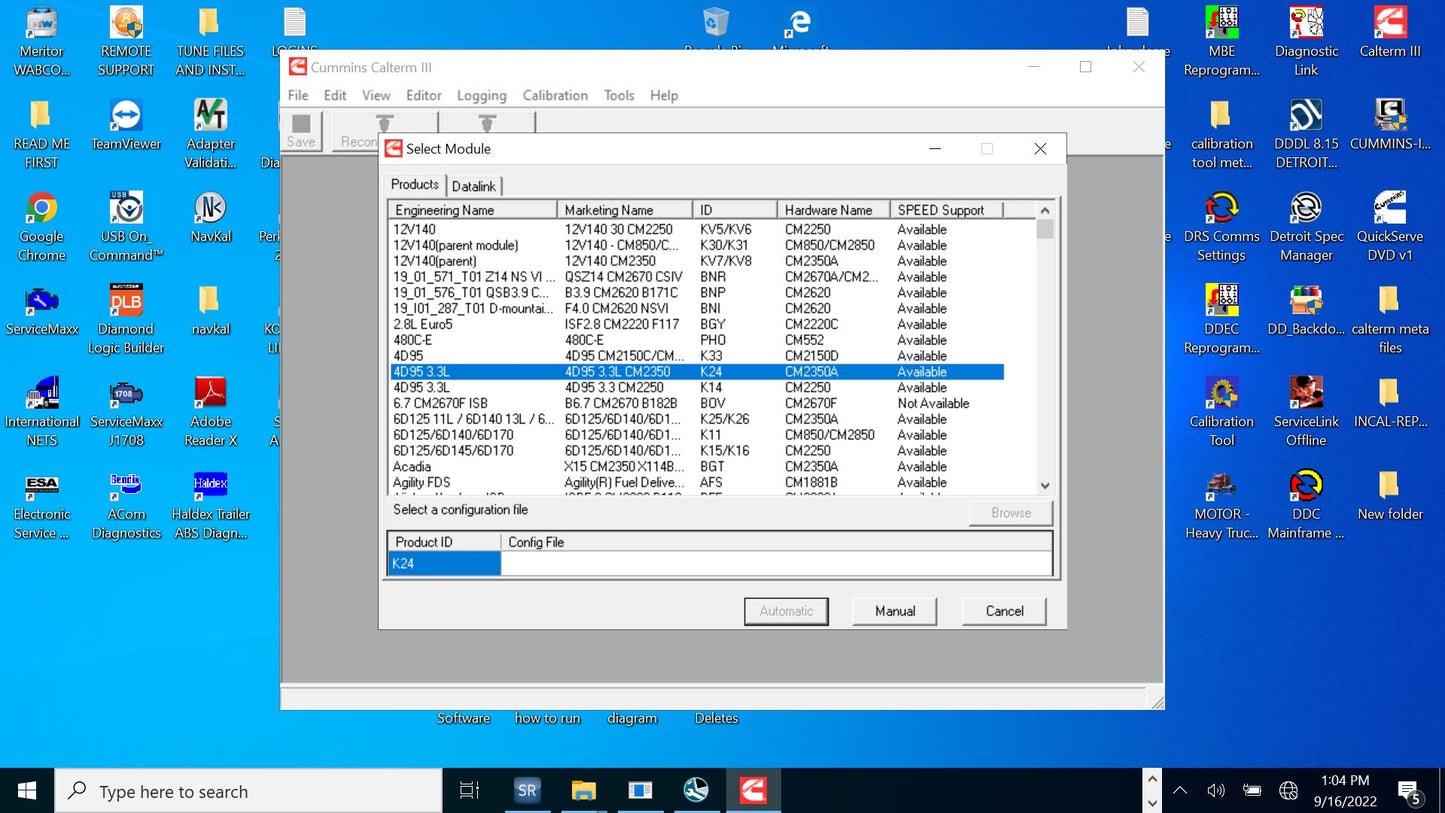
Task: Launch Google Chrome from desktop
Action: (42, 227)
